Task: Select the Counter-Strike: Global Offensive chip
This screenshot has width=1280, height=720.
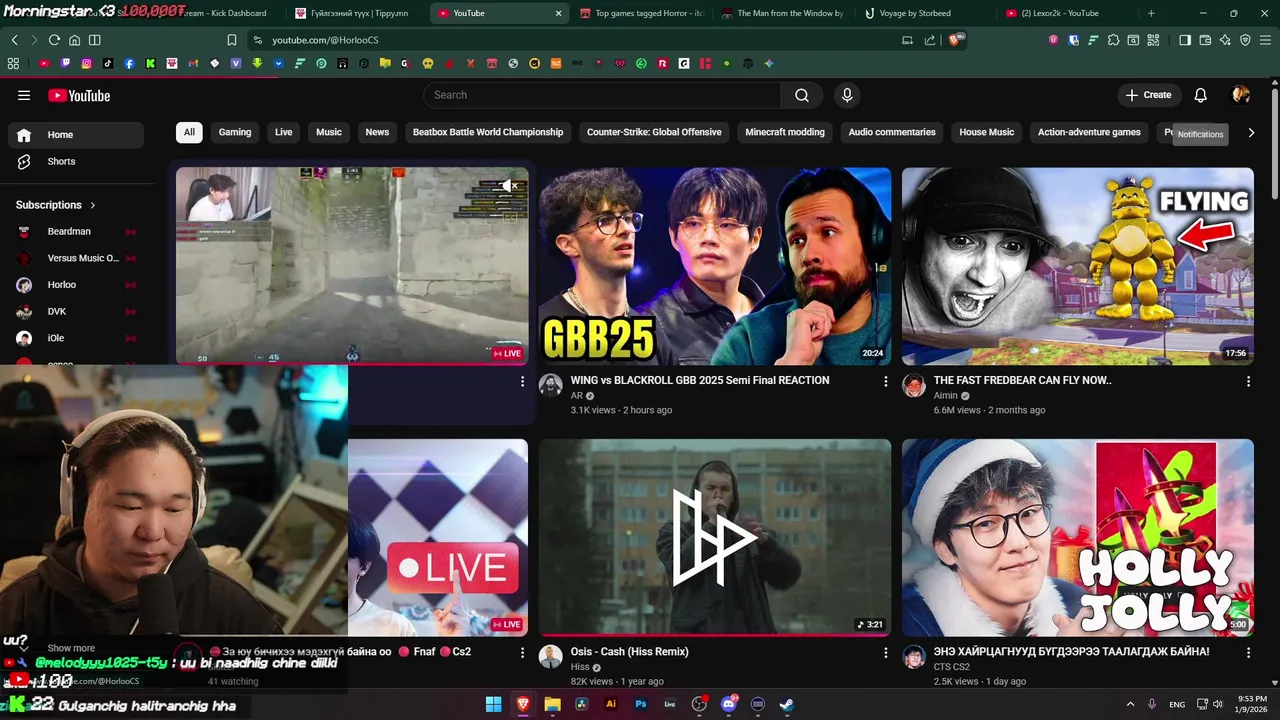Action: 654,132
